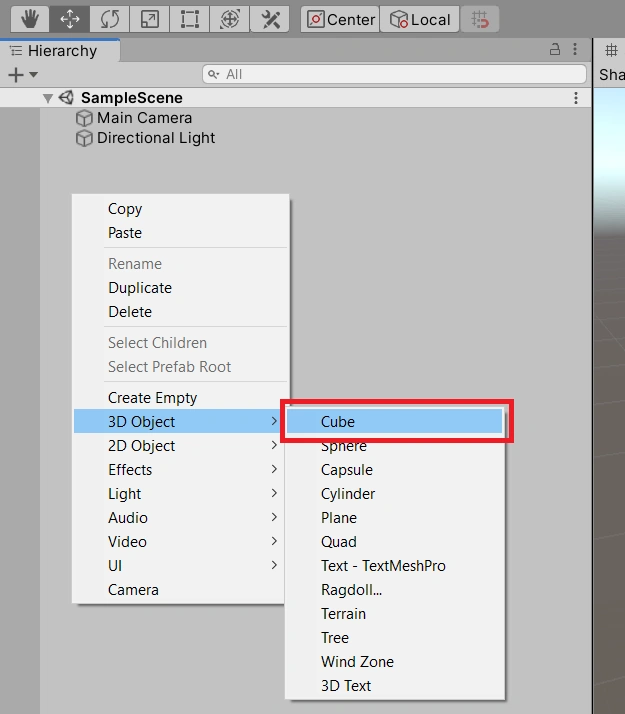Open SampleScene options kebab menu
The height and width of the screenshot is (714, 625).
(x=576, y=98)
